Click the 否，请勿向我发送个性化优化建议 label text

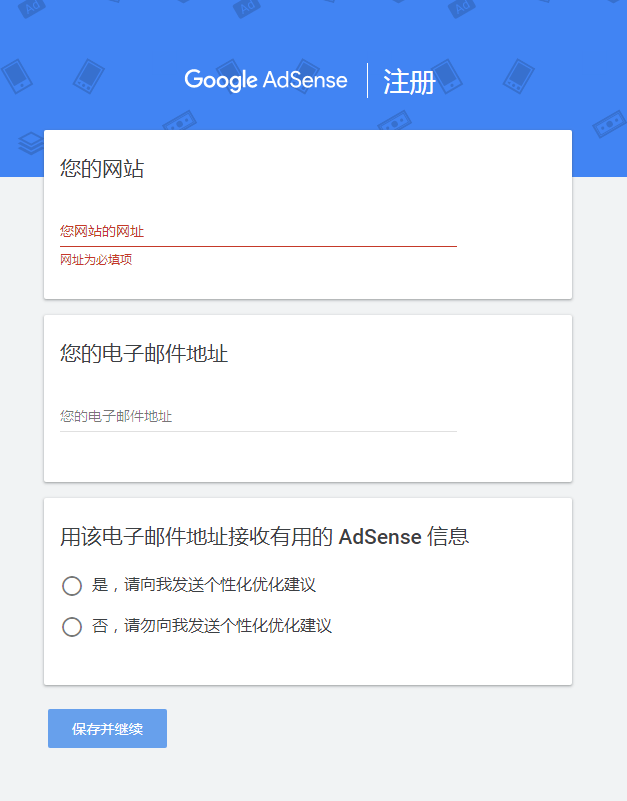pos(211,626)
